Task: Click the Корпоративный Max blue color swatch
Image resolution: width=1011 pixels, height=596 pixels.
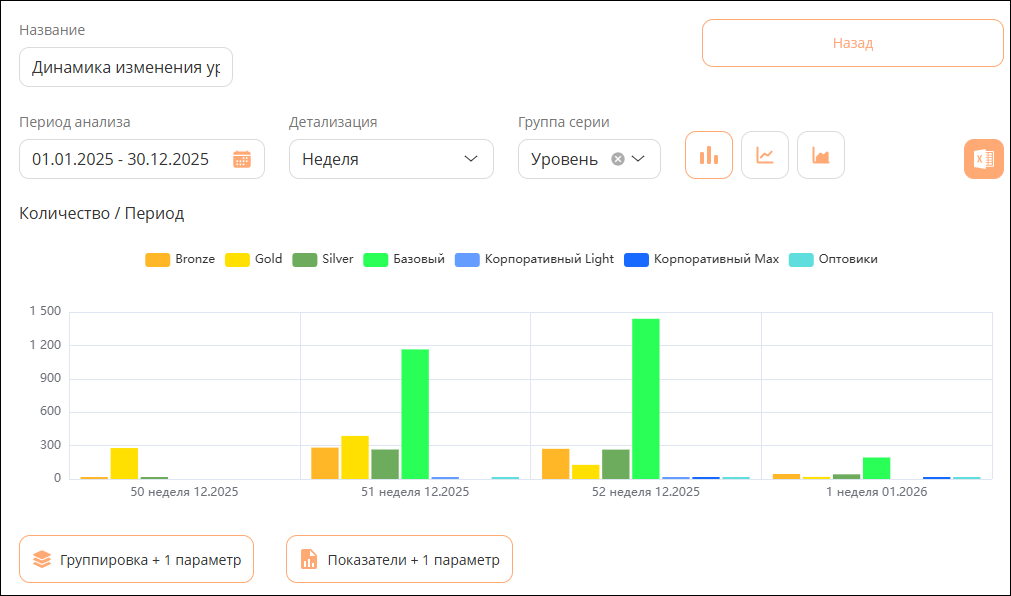Action: pyautogui.click(x=636, y=260)
